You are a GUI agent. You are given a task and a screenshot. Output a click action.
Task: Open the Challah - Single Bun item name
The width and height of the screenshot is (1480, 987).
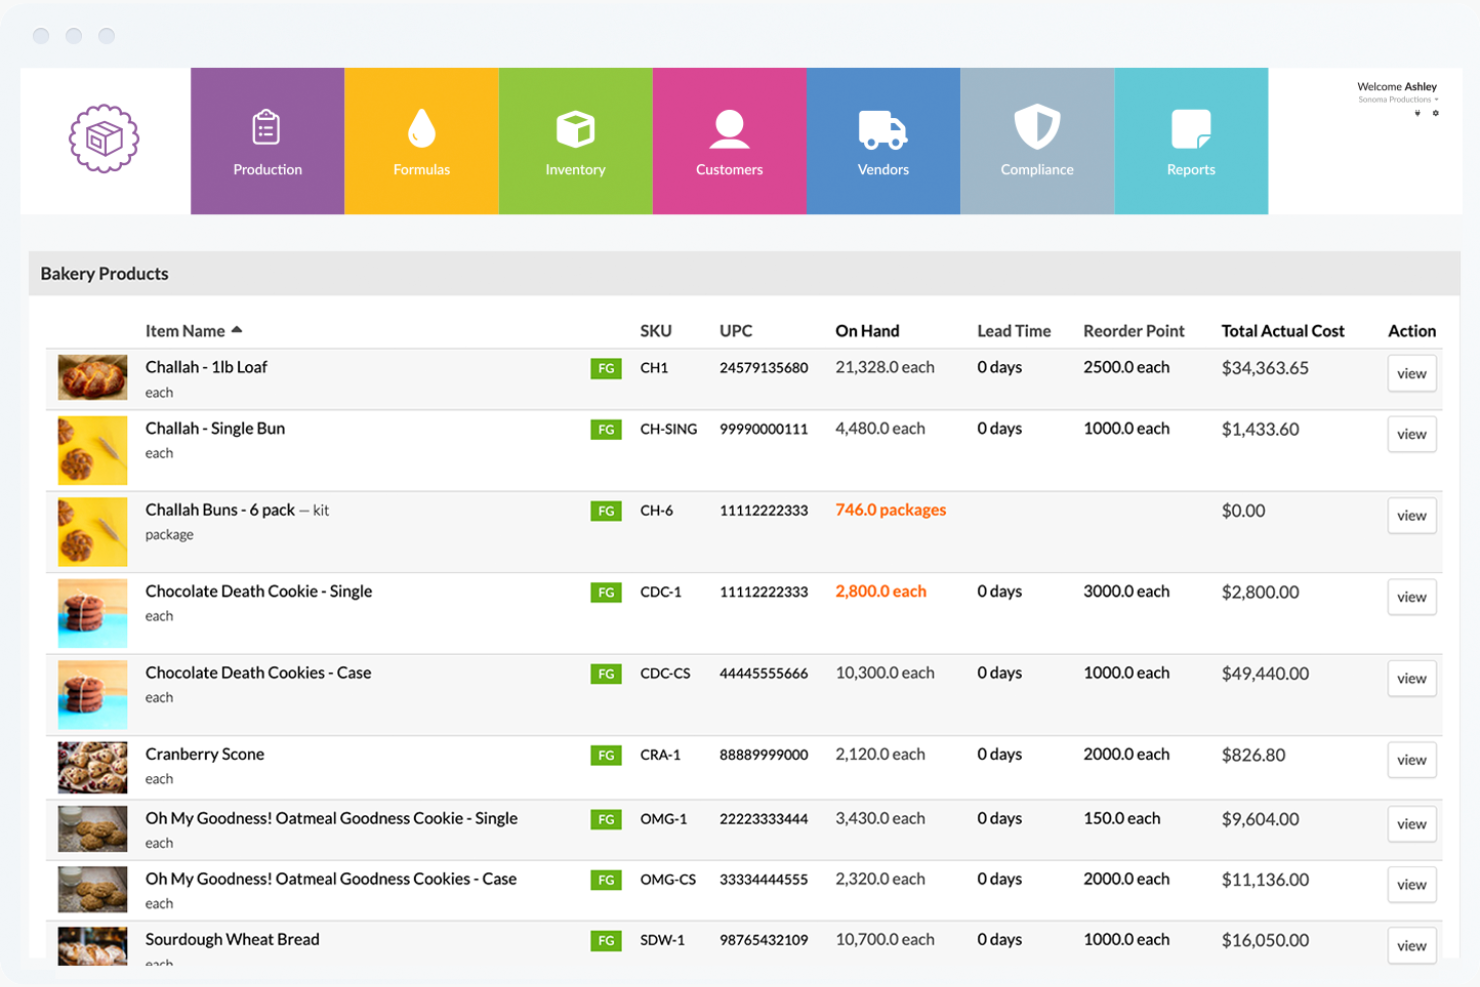[215, 428]
